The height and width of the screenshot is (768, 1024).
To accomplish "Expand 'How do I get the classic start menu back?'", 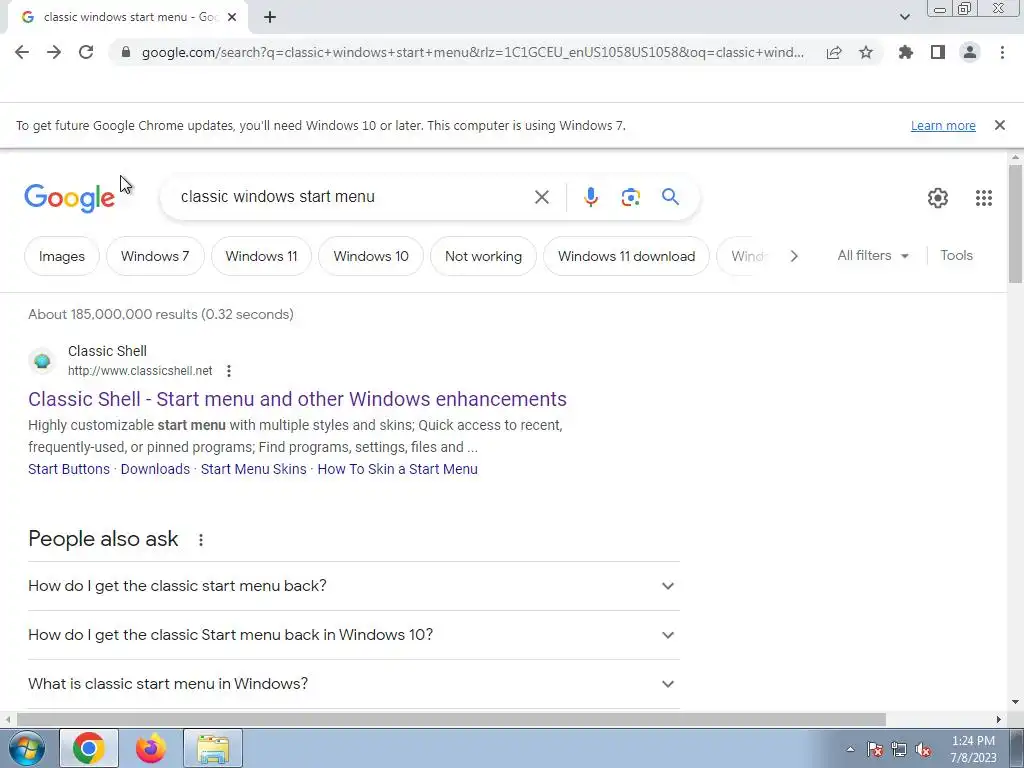I will pos(353,586).
